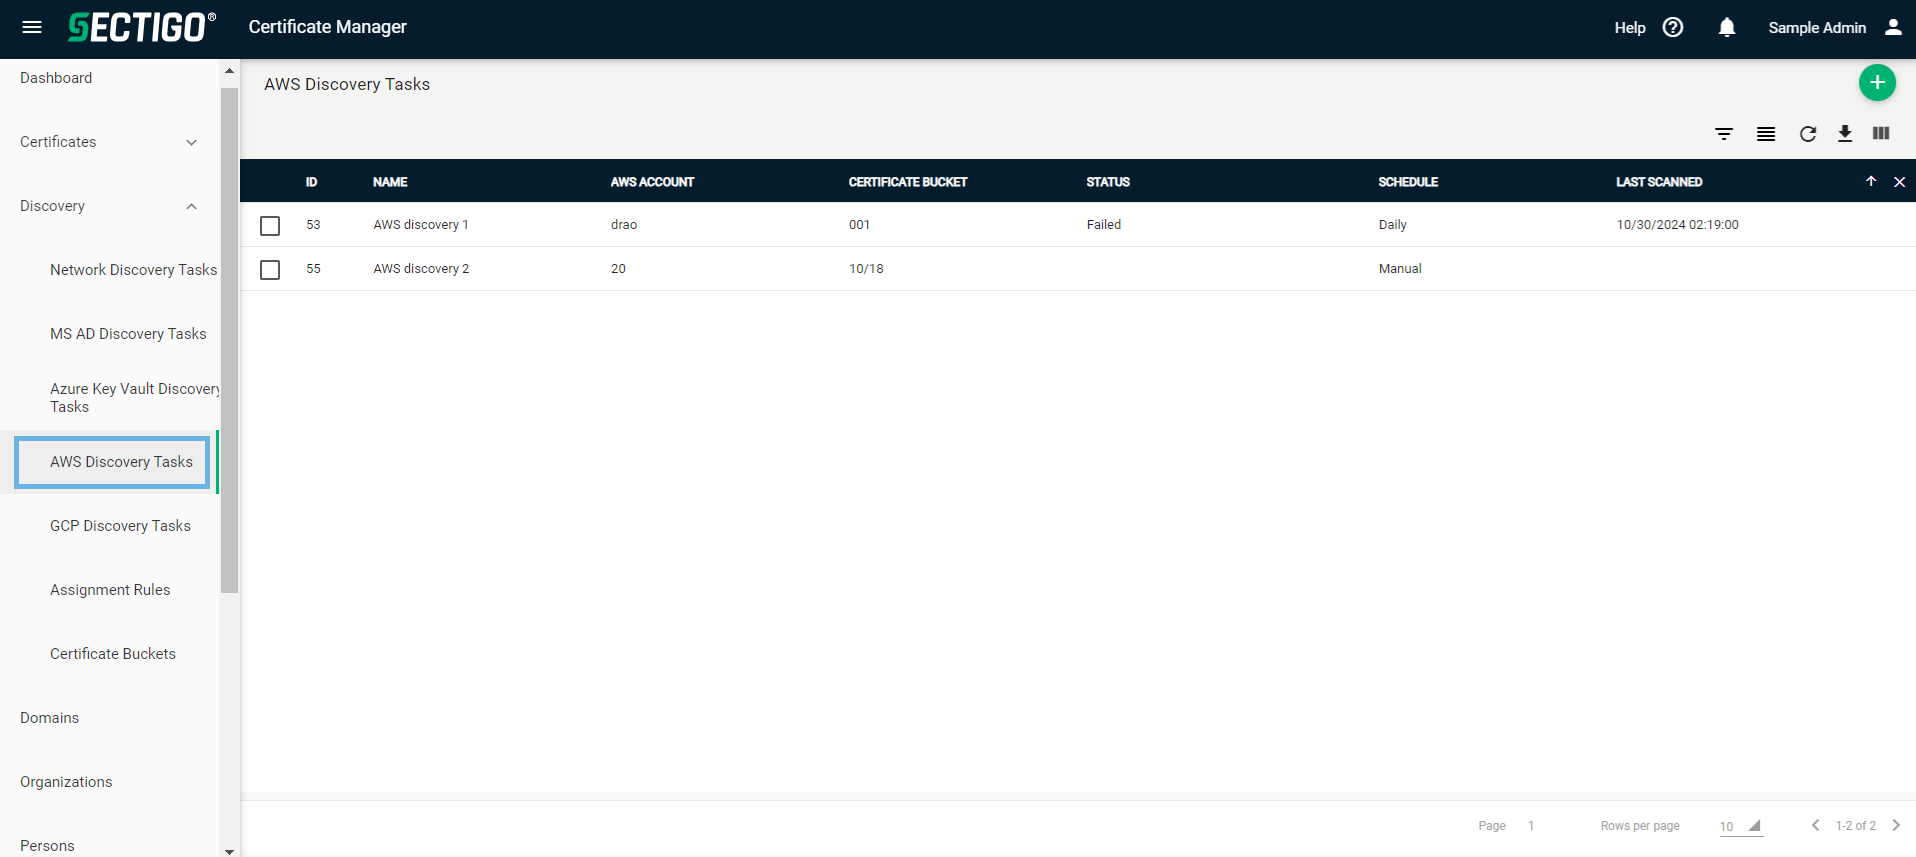Click the 'Failed' status cell

pyautogui.click(x=1104, y=225)
